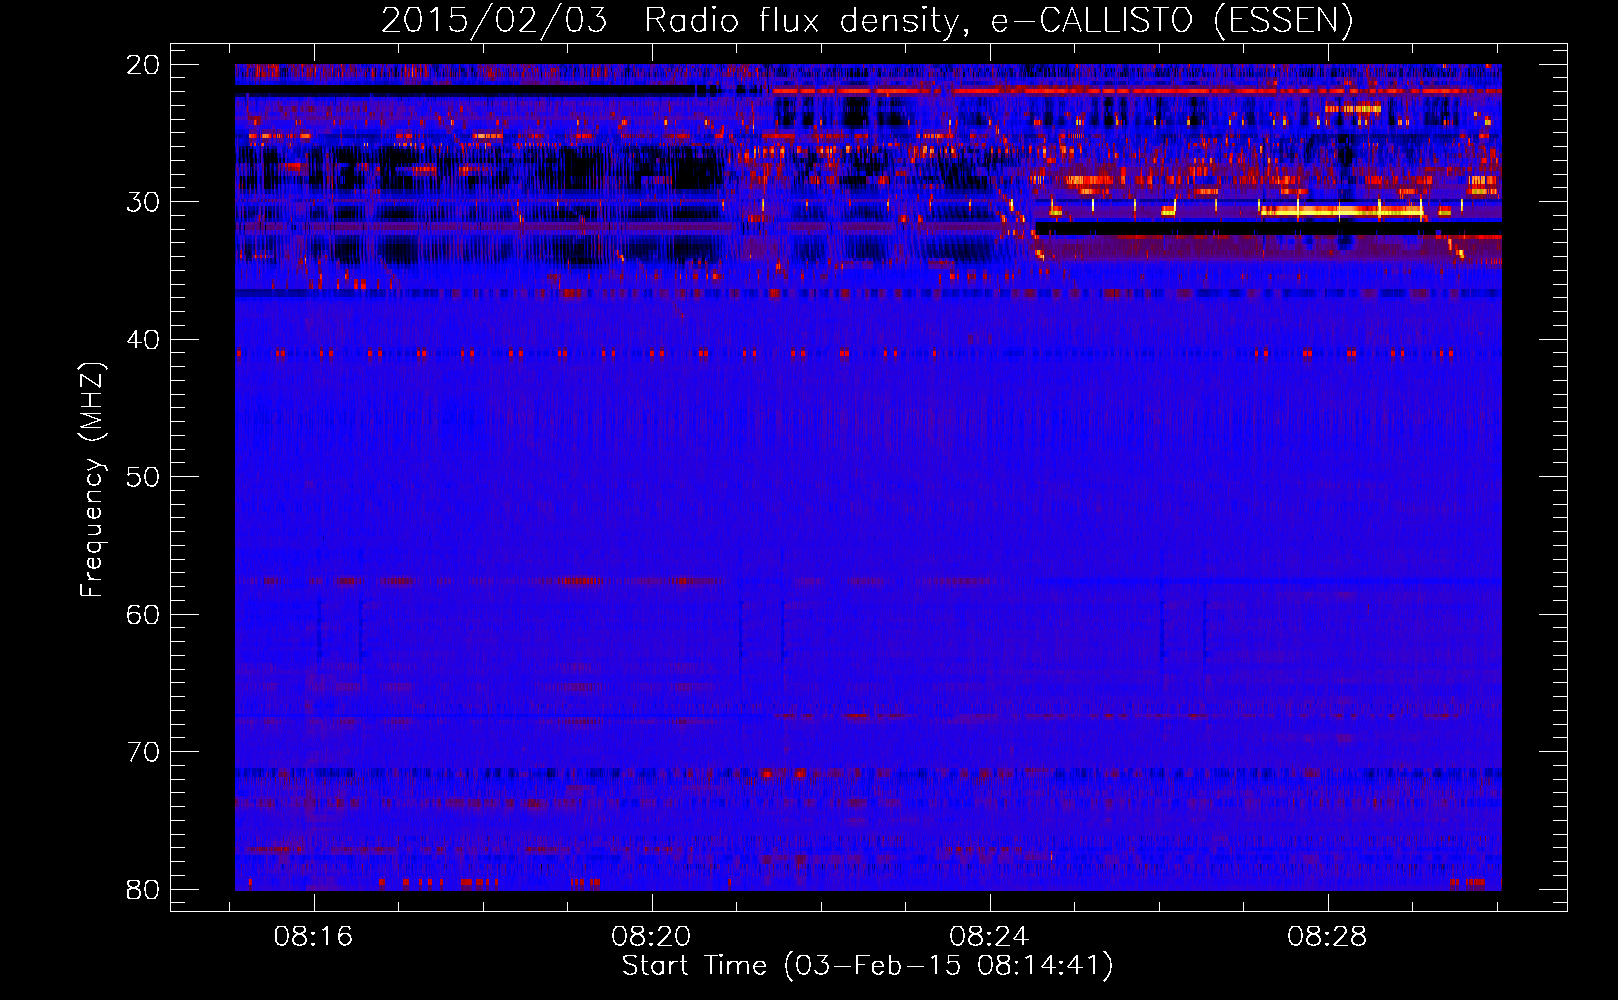Click the 08:20 time tick label
The image size is (1618, 1000).
click(x=652, y=937)
